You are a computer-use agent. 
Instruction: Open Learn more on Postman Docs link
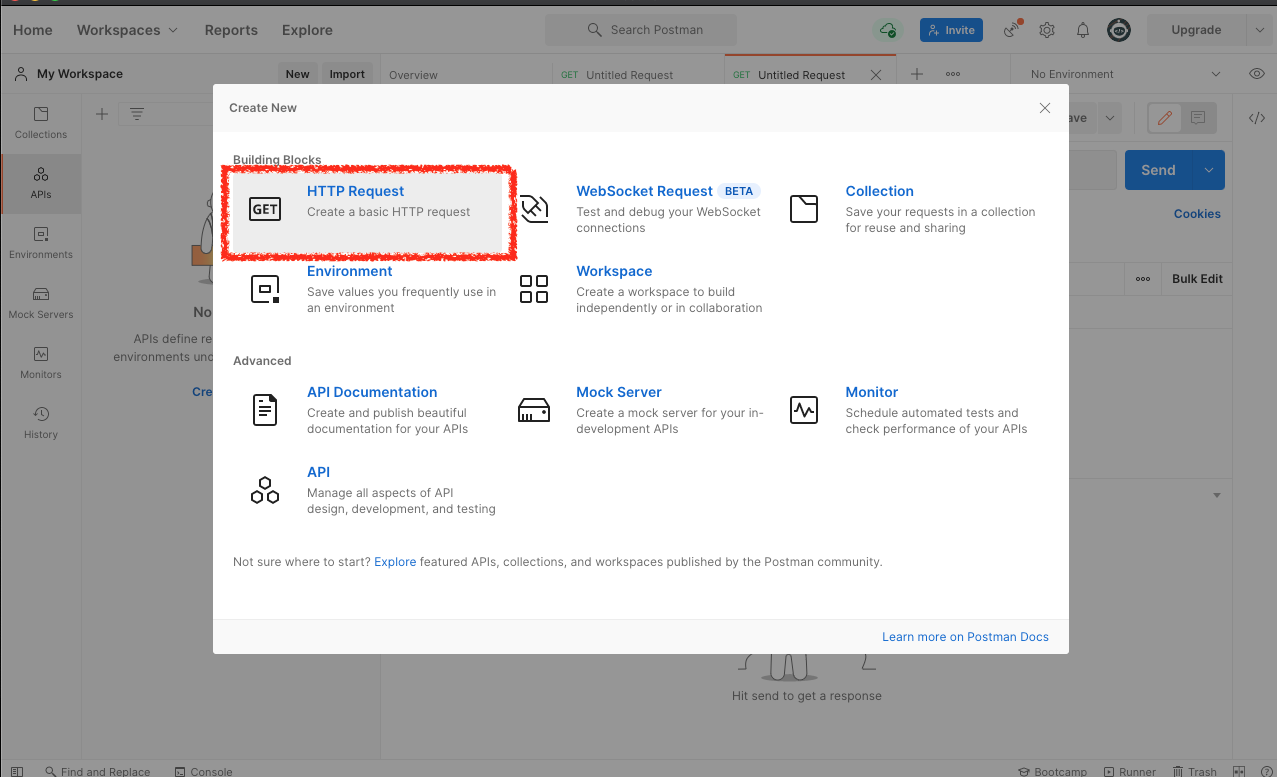pos(965,637)
